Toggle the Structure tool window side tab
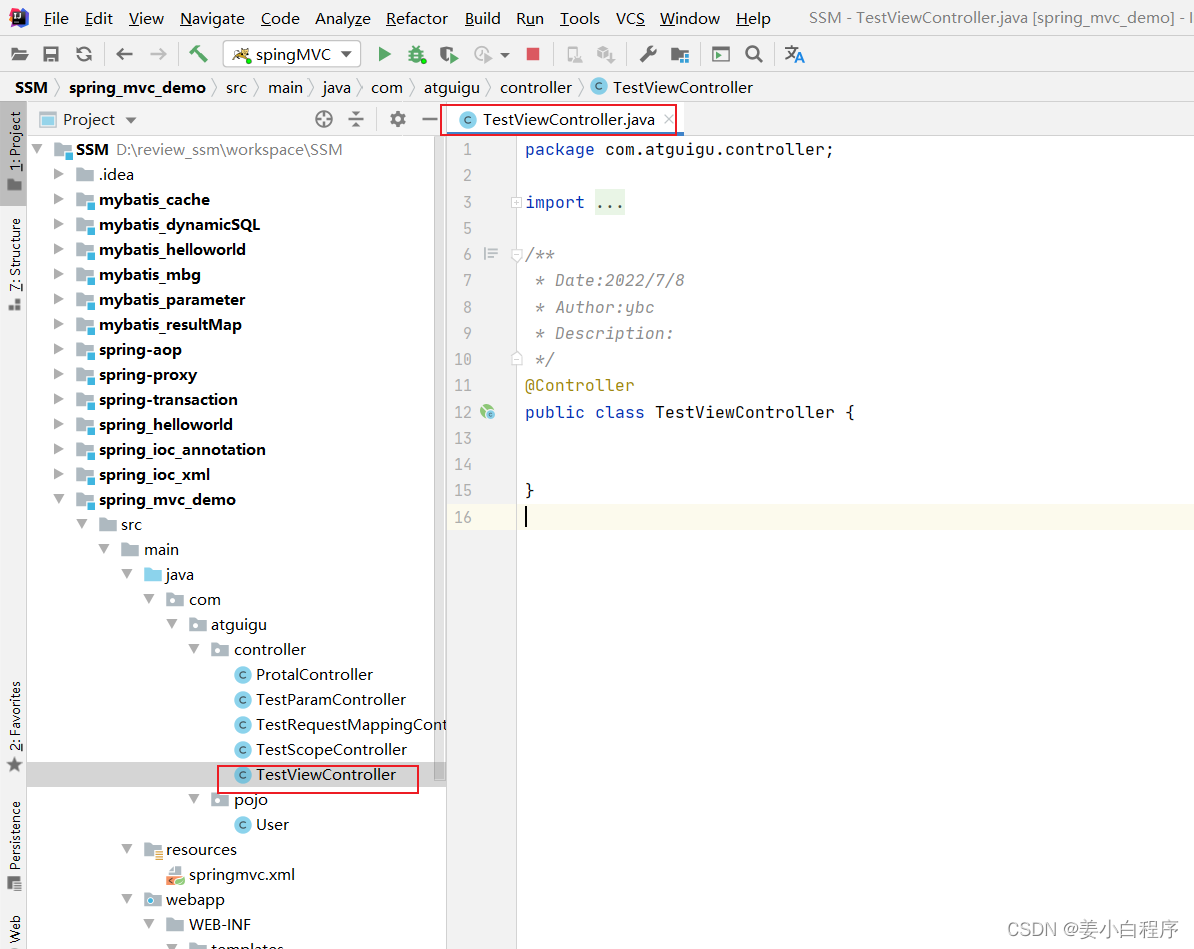This screenshot has width=1194, height=949. tap(14, 262)
